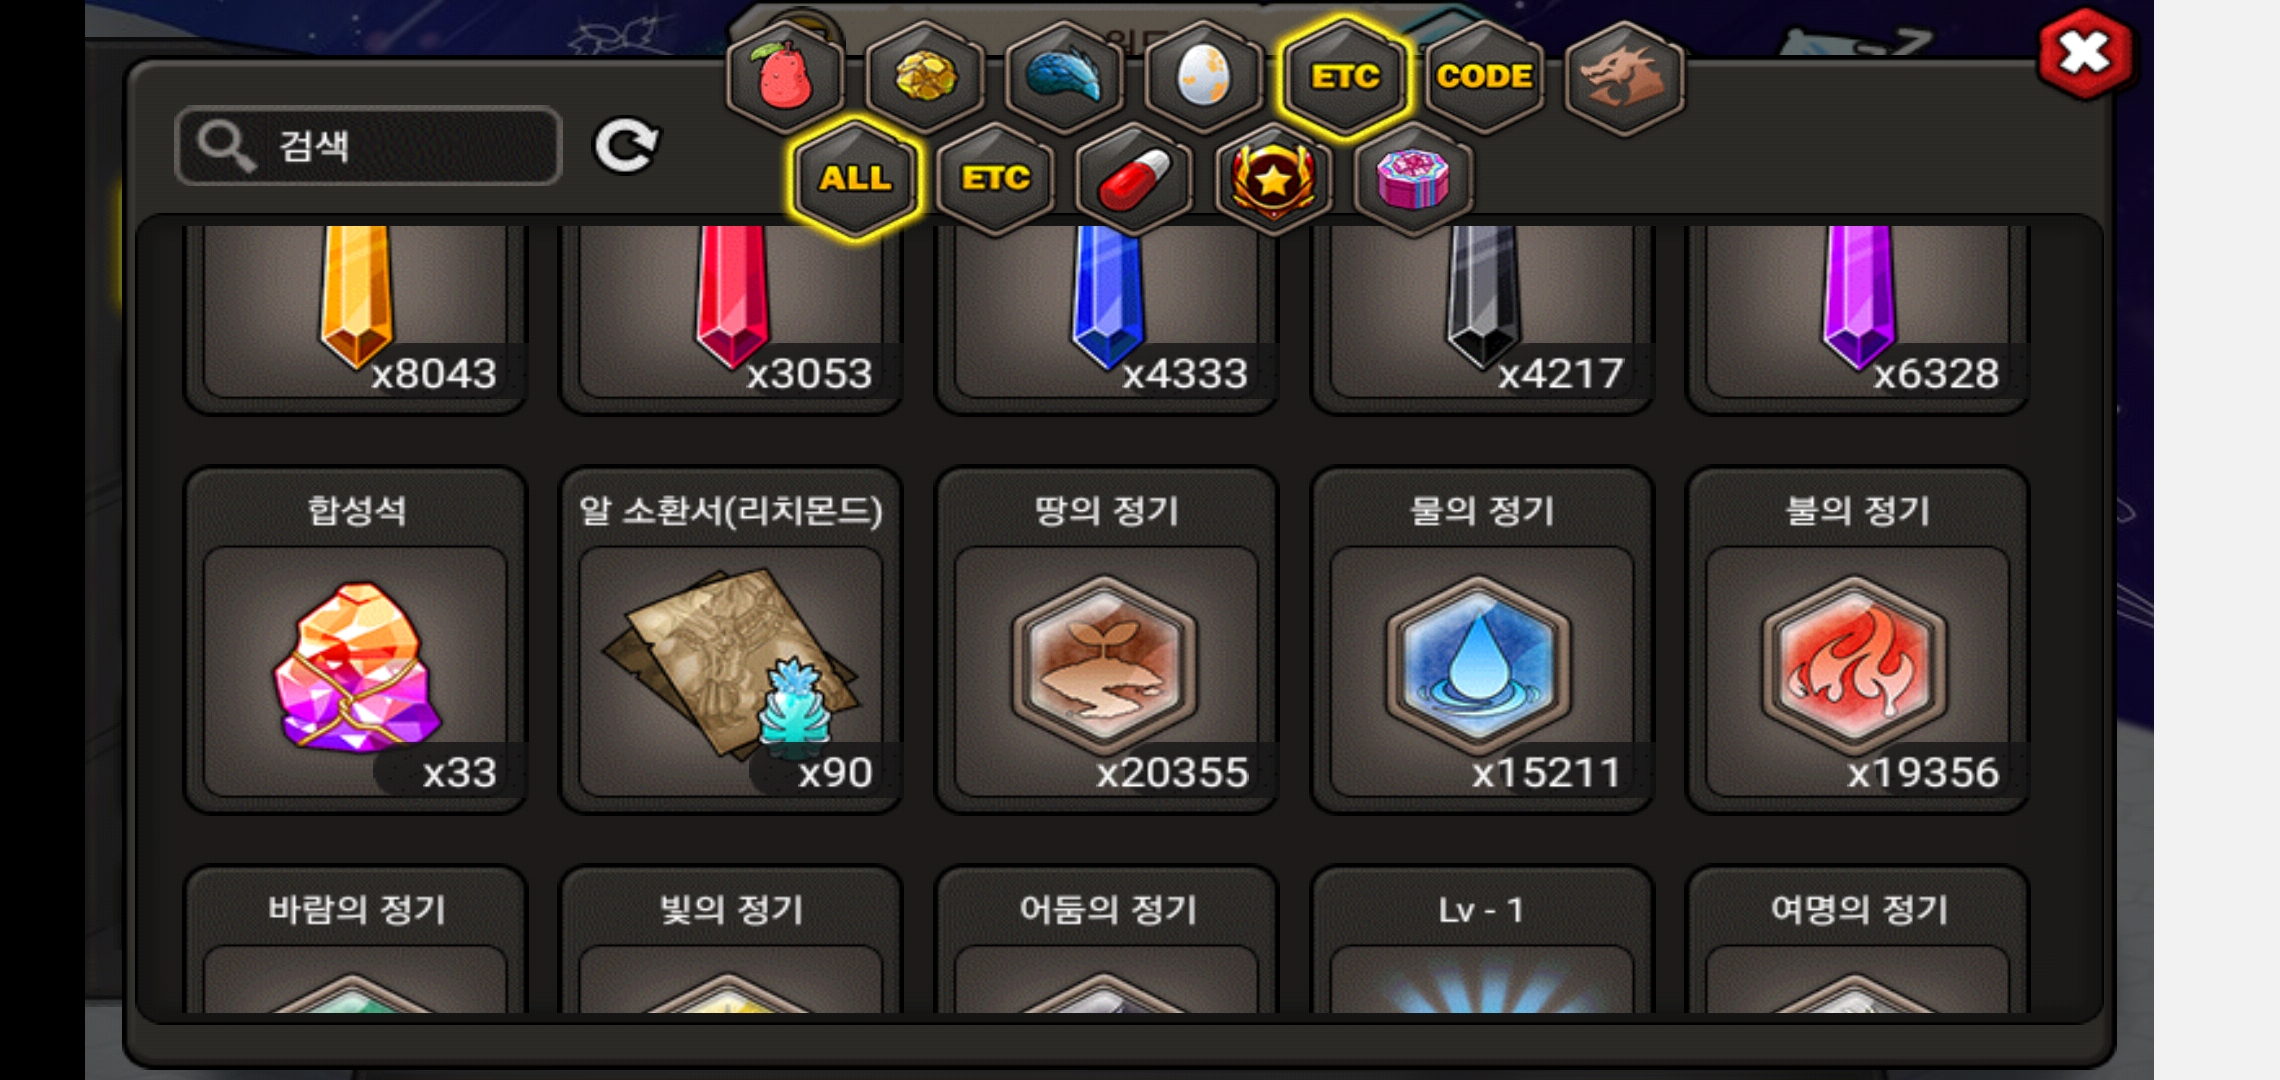Choose the 물의 정기 water emblem
Screen dimensions: 2280x1080
coord(1482,640)
